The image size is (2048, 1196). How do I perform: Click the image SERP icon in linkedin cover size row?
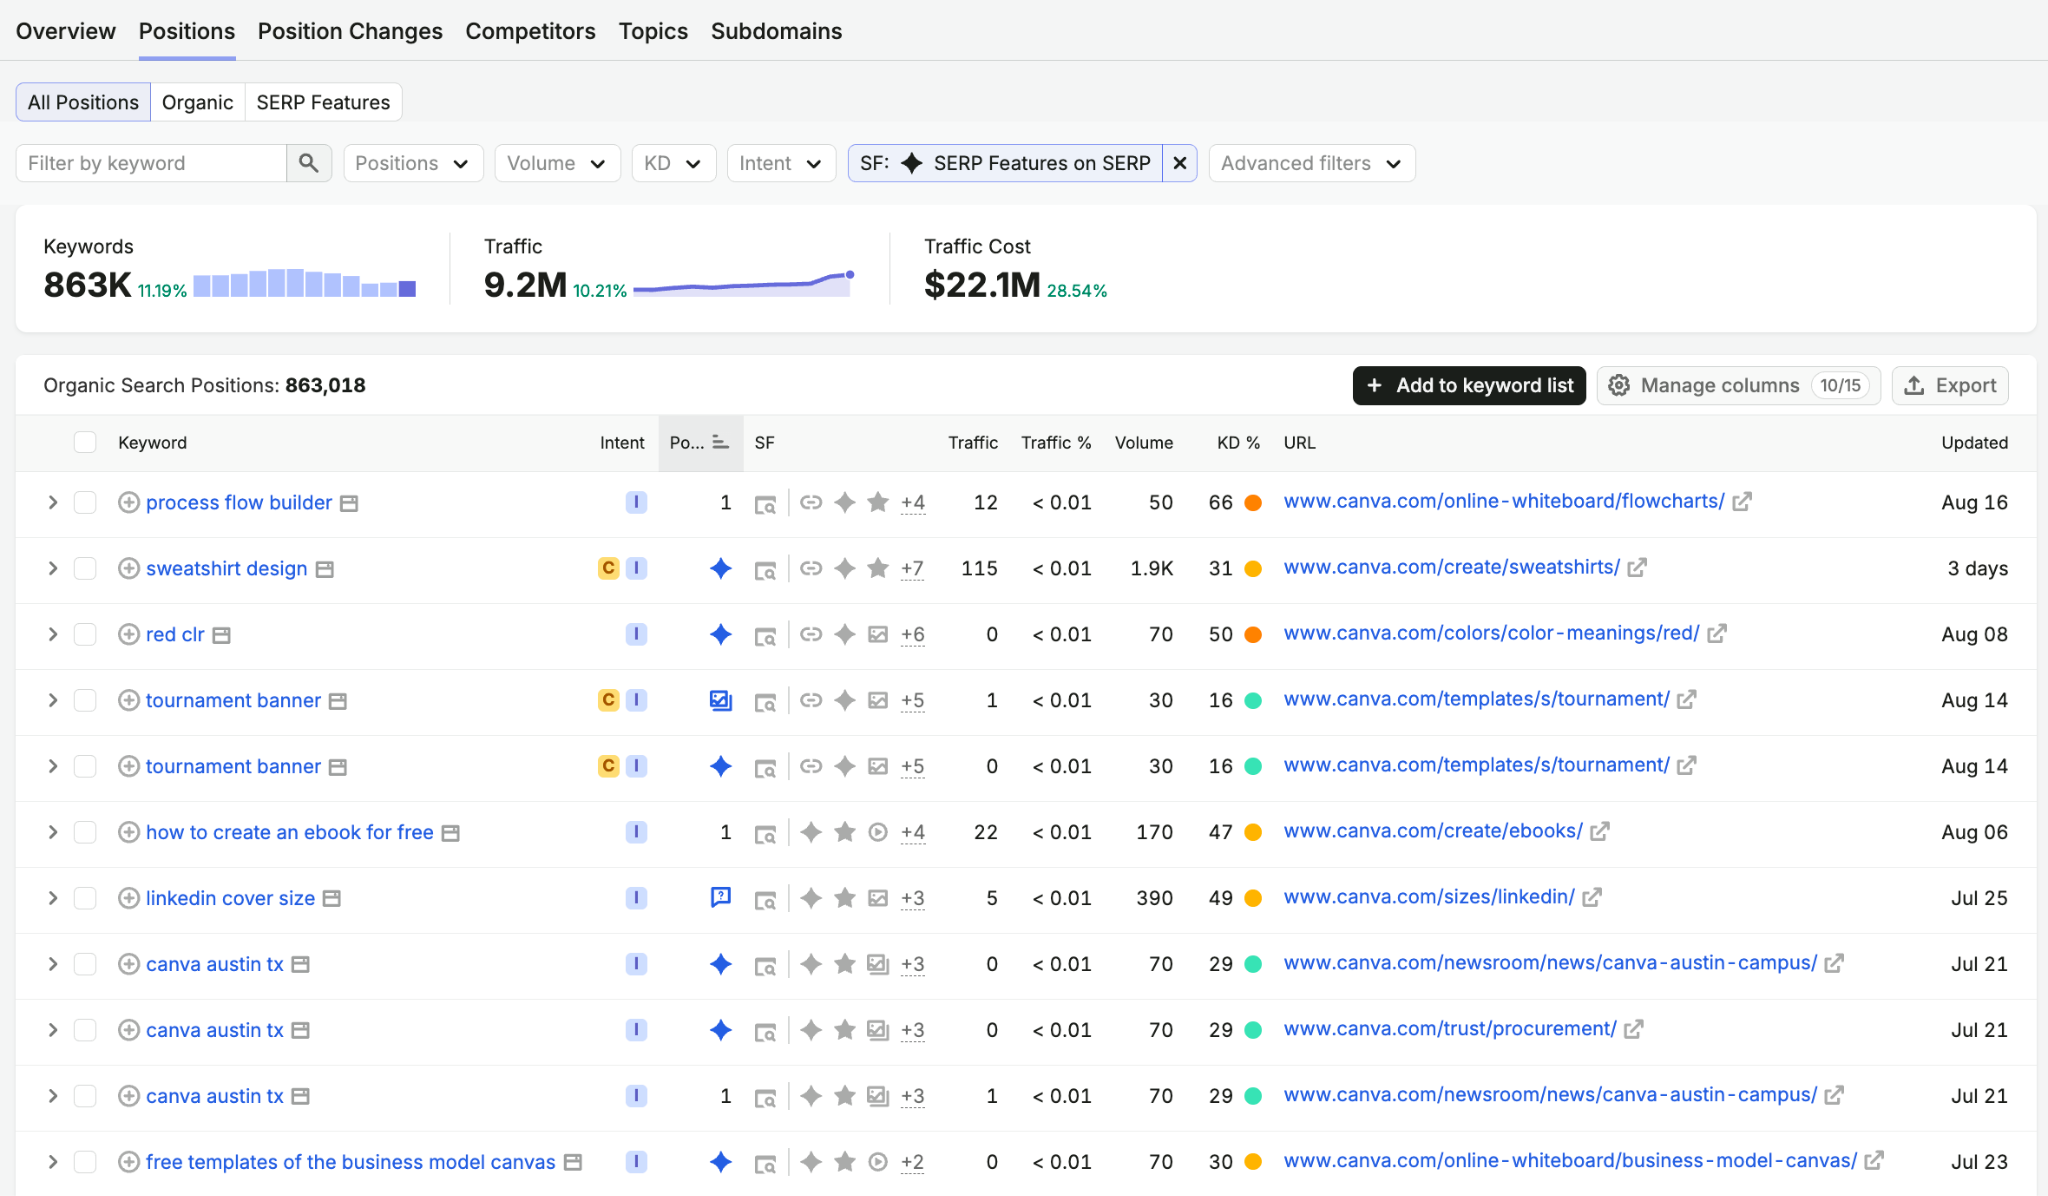coord(878,898)
